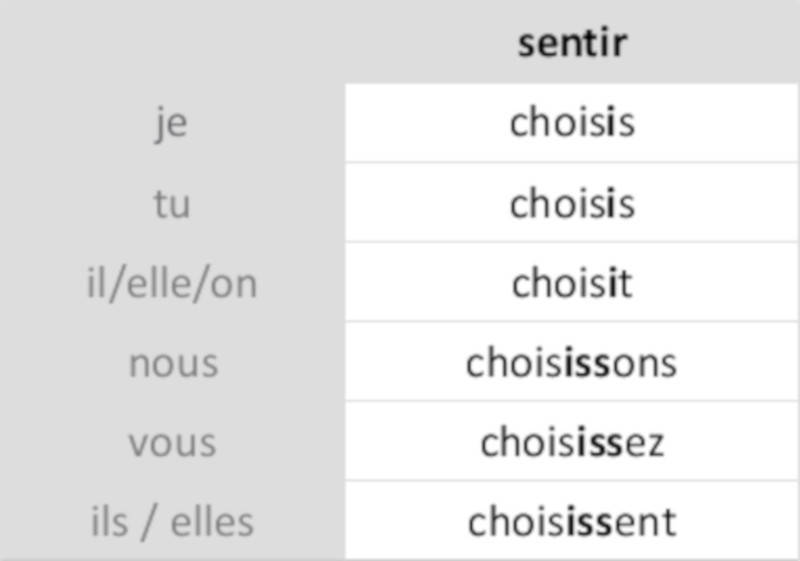The height and width of the screenshot is (561, 800).
Task: Select the 'choisissez' conjugation cell
Action: pyautogui.click(x=572, y=442)
